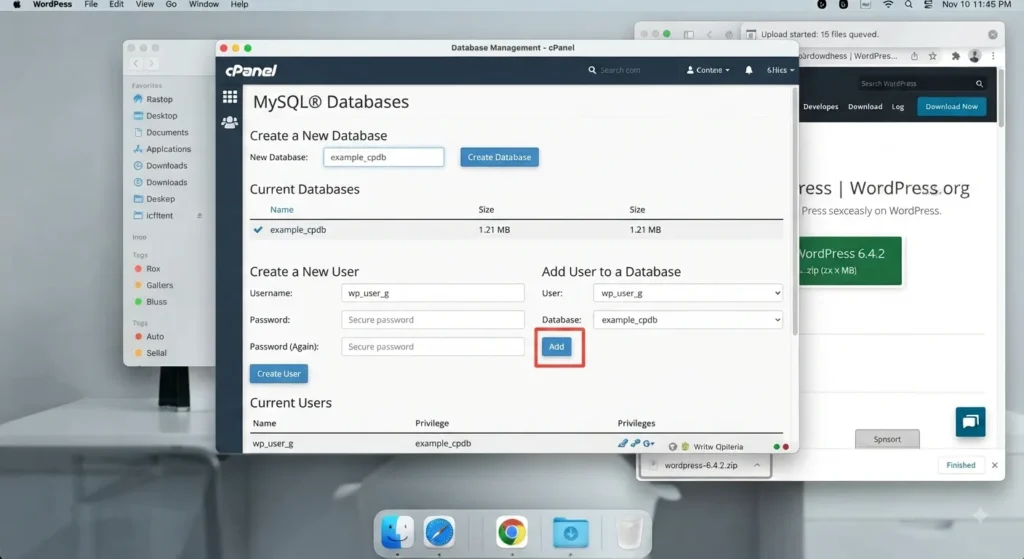Click the Apple menu logo
The image size is (1024, 559).
point(17,5)
